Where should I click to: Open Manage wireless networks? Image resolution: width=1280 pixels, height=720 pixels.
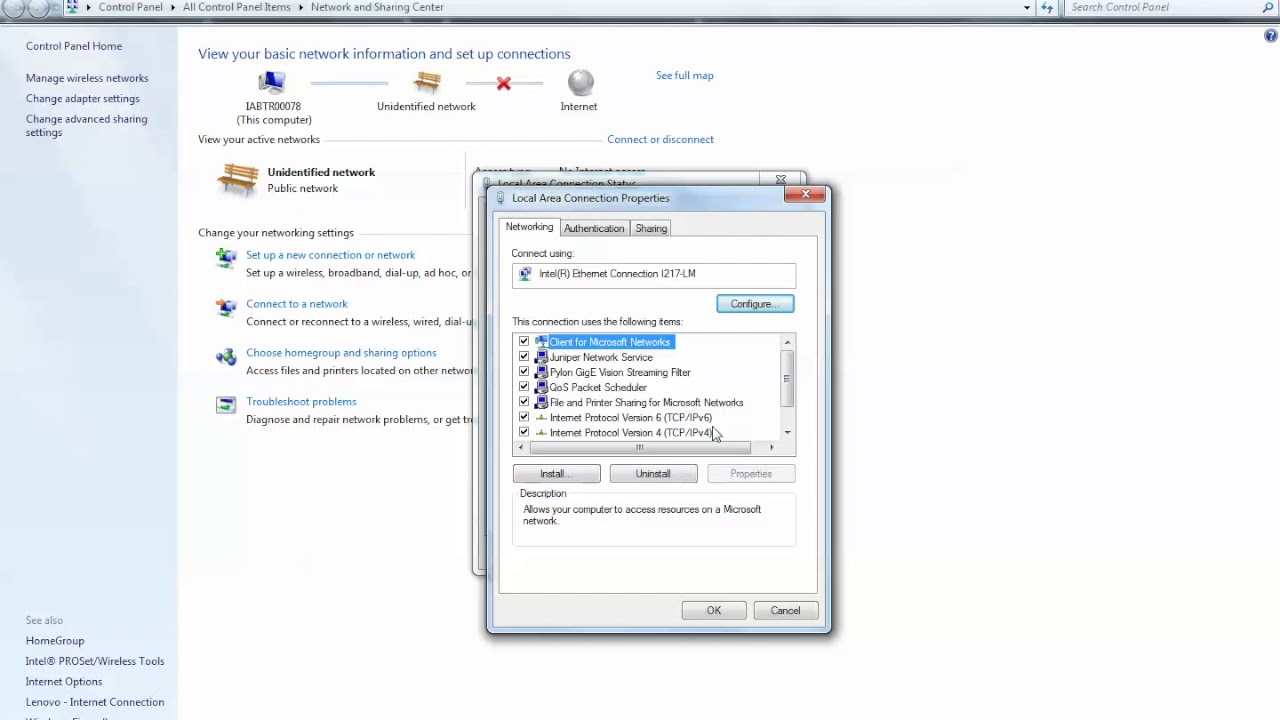click(x=87, y=78)
